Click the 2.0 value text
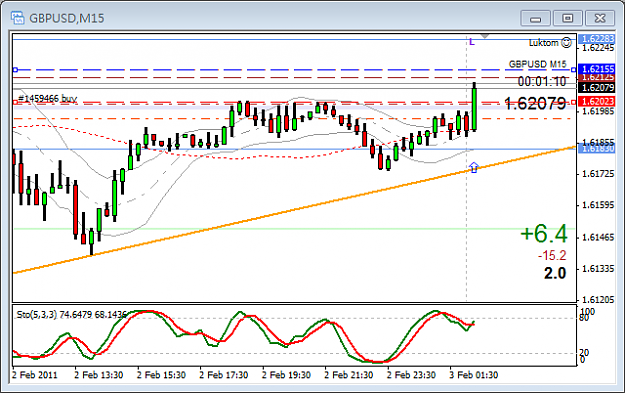The height and width of the screenshot is (393, 625). point(555,273)
